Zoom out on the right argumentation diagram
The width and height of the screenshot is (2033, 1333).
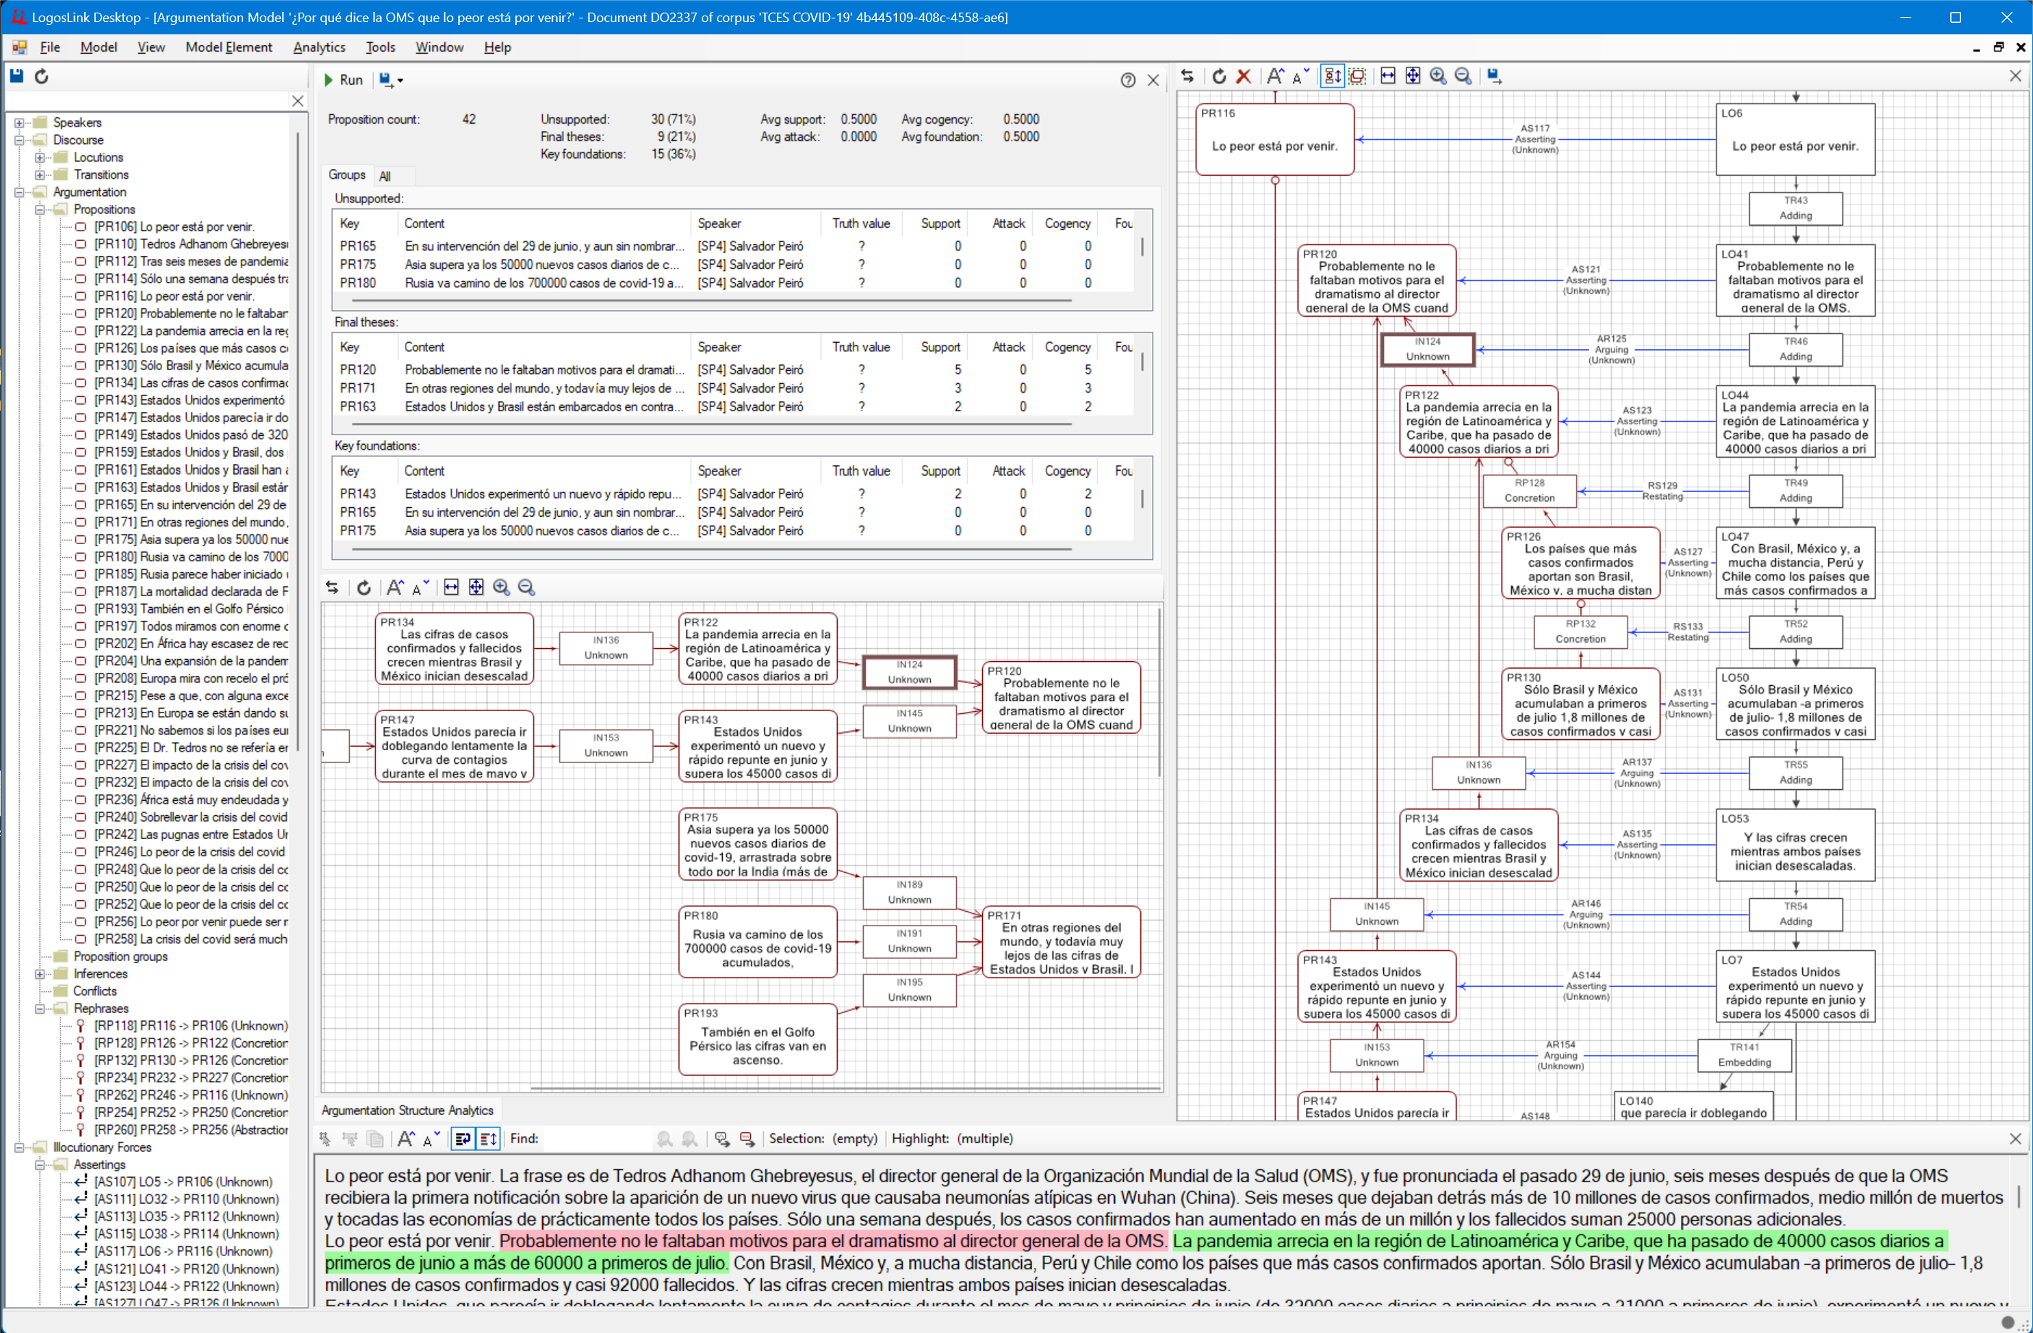[x=1463, y=76]
